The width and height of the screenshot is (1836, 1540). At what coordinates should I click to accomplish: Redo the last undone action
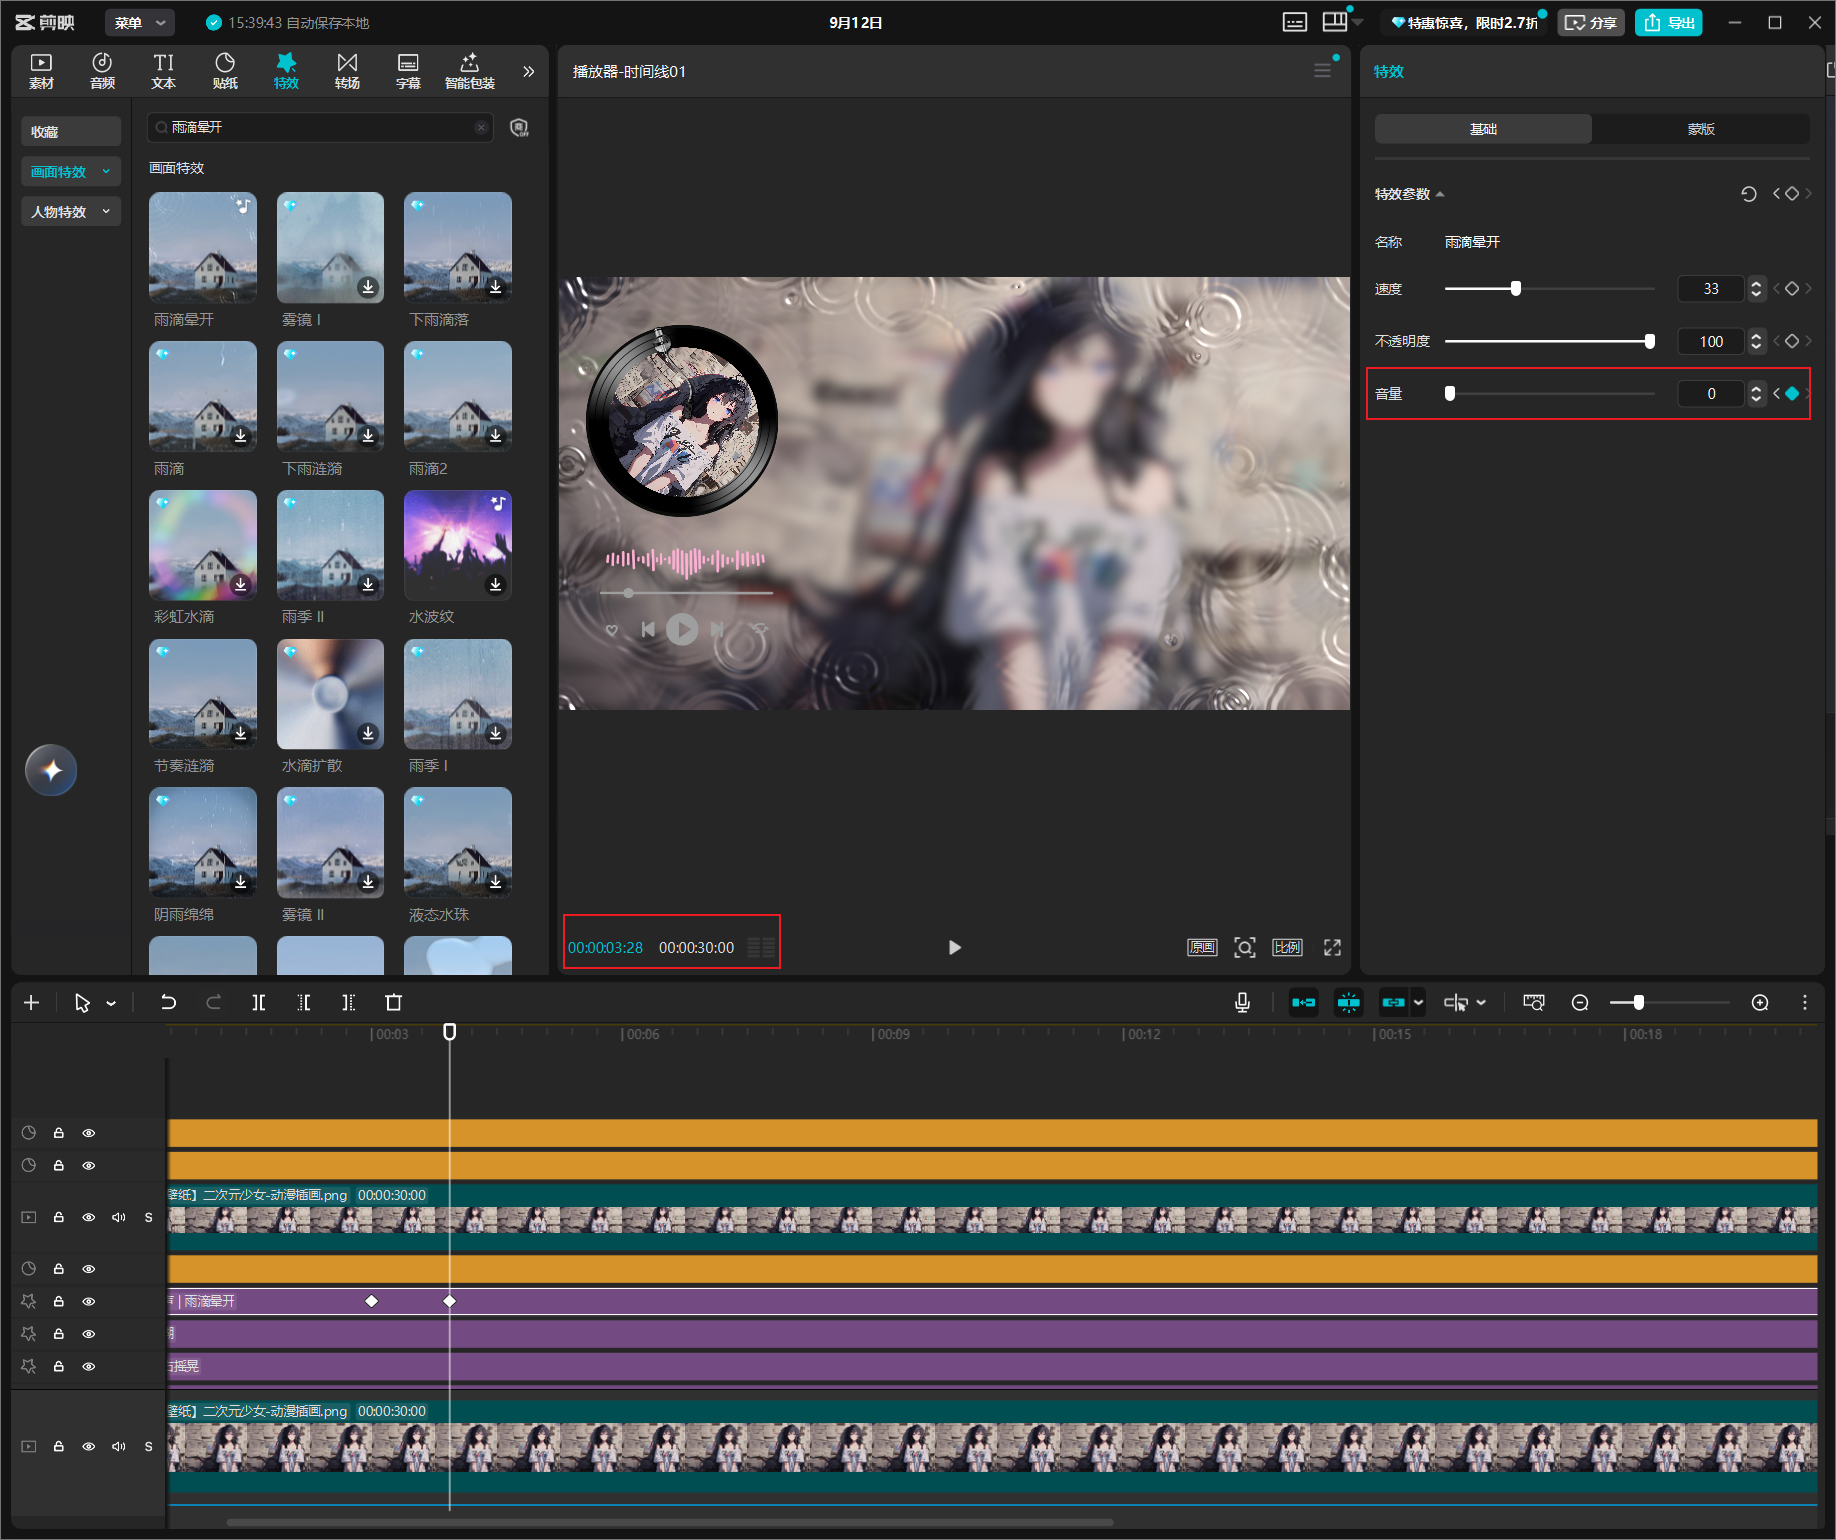tap(213, 1002)
